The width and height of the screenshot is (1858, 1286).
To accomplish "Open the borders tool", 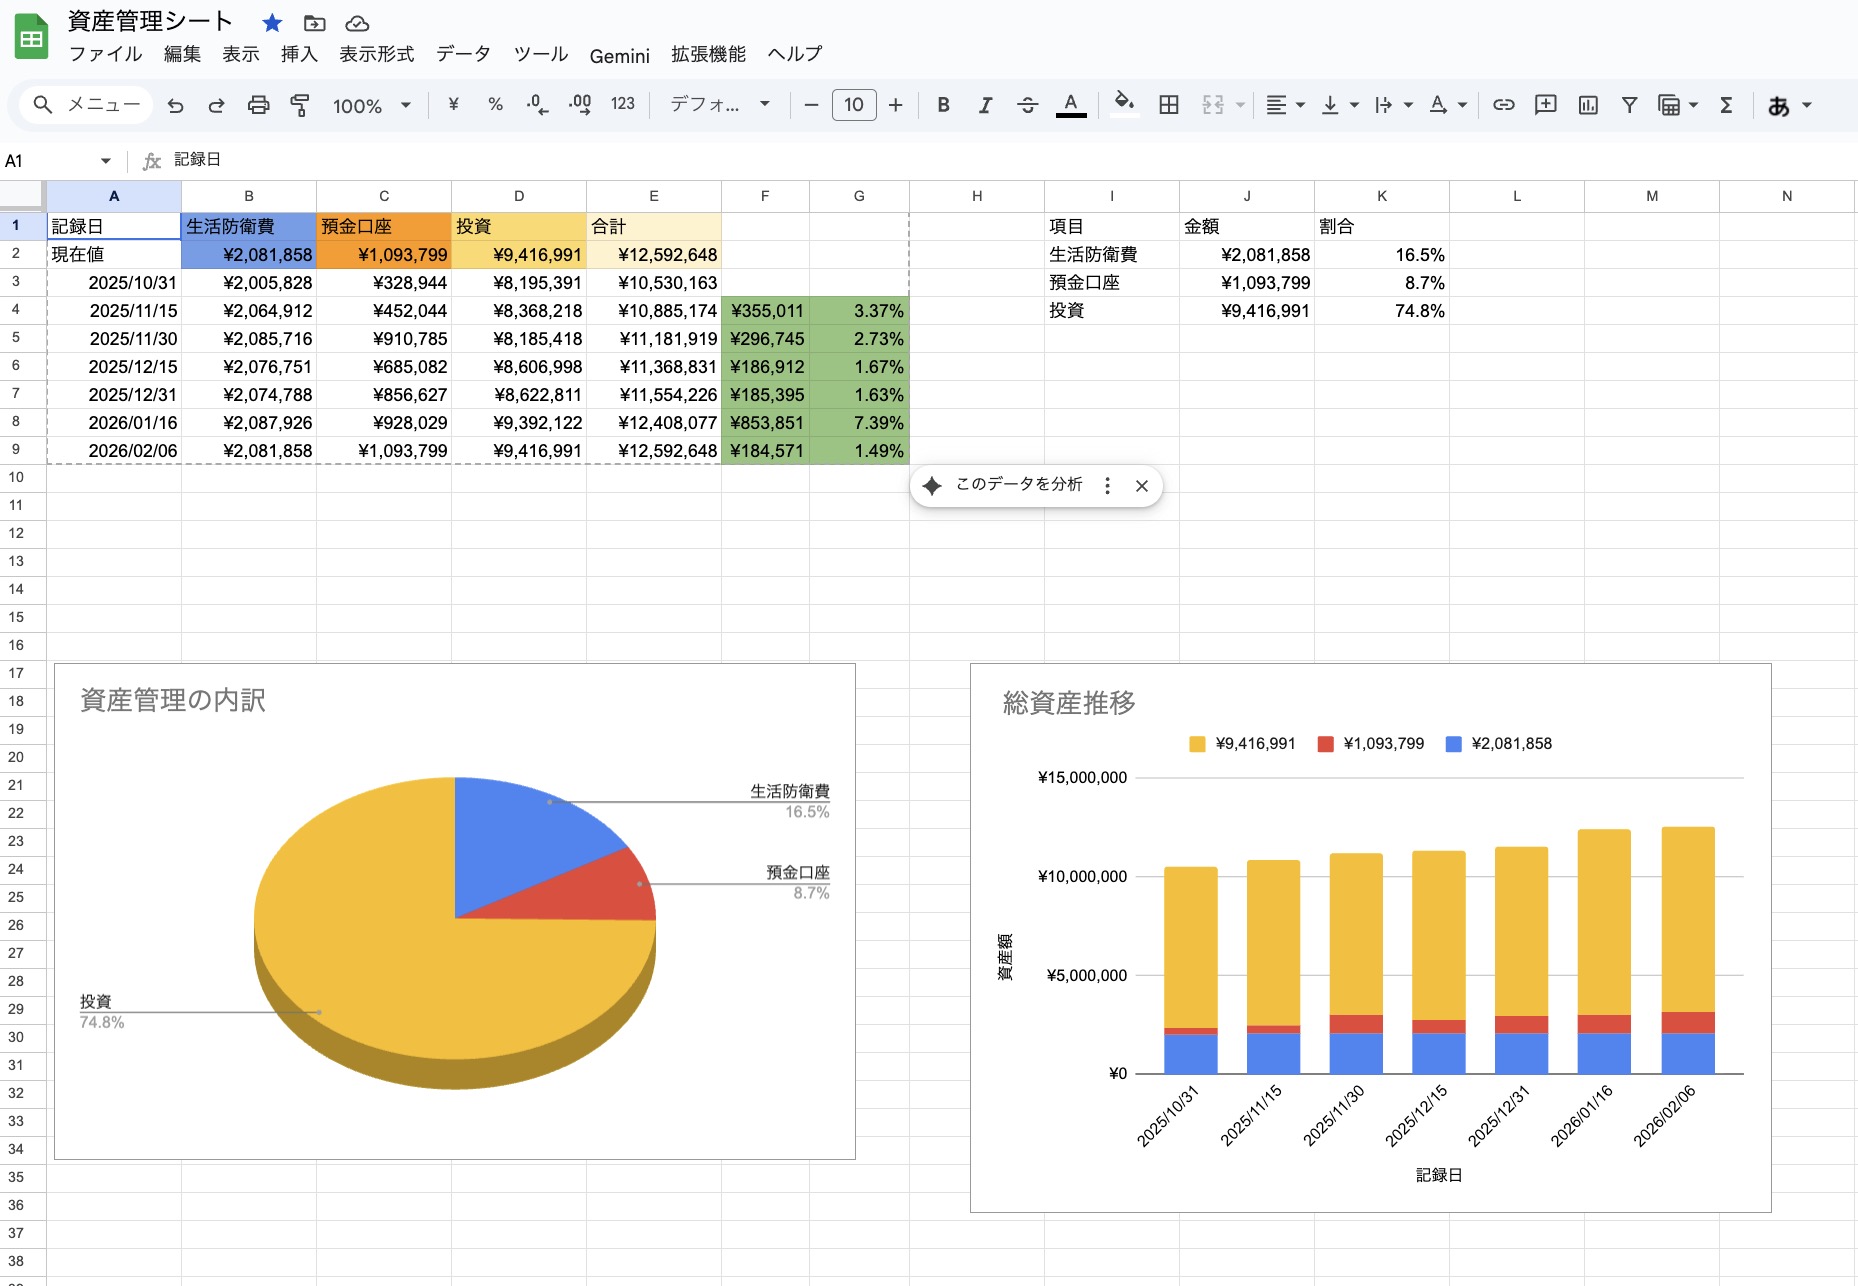I will coord(1167,104).
